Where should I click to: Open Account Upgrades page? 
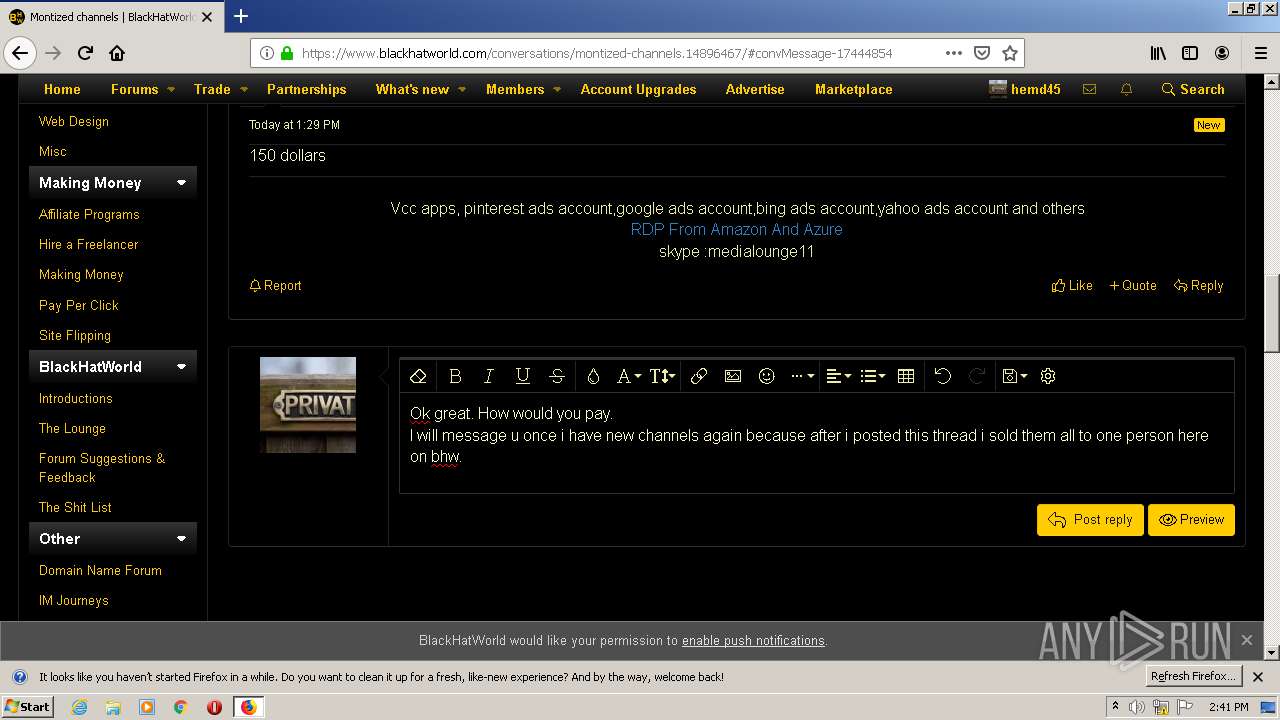coord(638,89)
